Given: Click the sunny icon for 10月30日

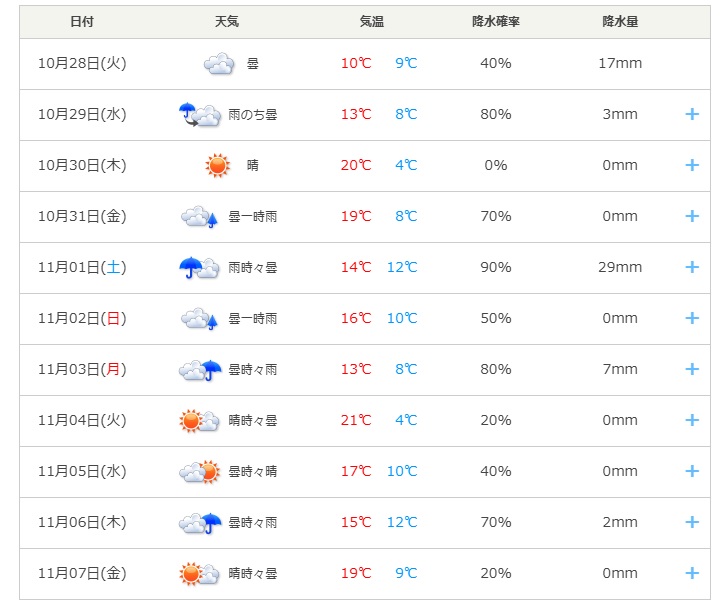Looking at the screenshot, I should [x=218, y=166].
